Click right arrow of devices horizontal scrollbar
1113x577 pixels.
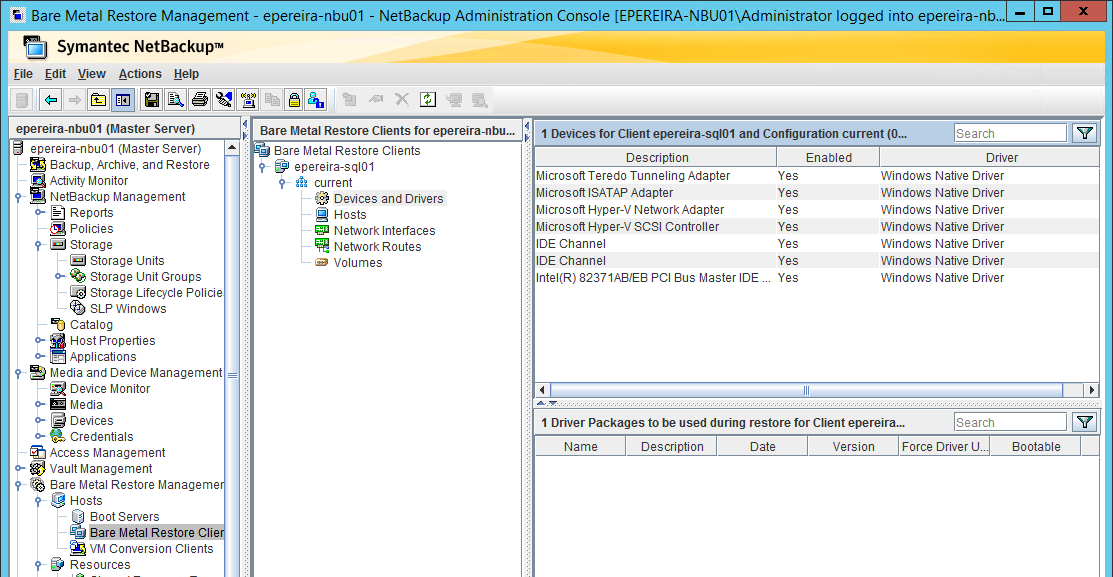[1092, 390]
